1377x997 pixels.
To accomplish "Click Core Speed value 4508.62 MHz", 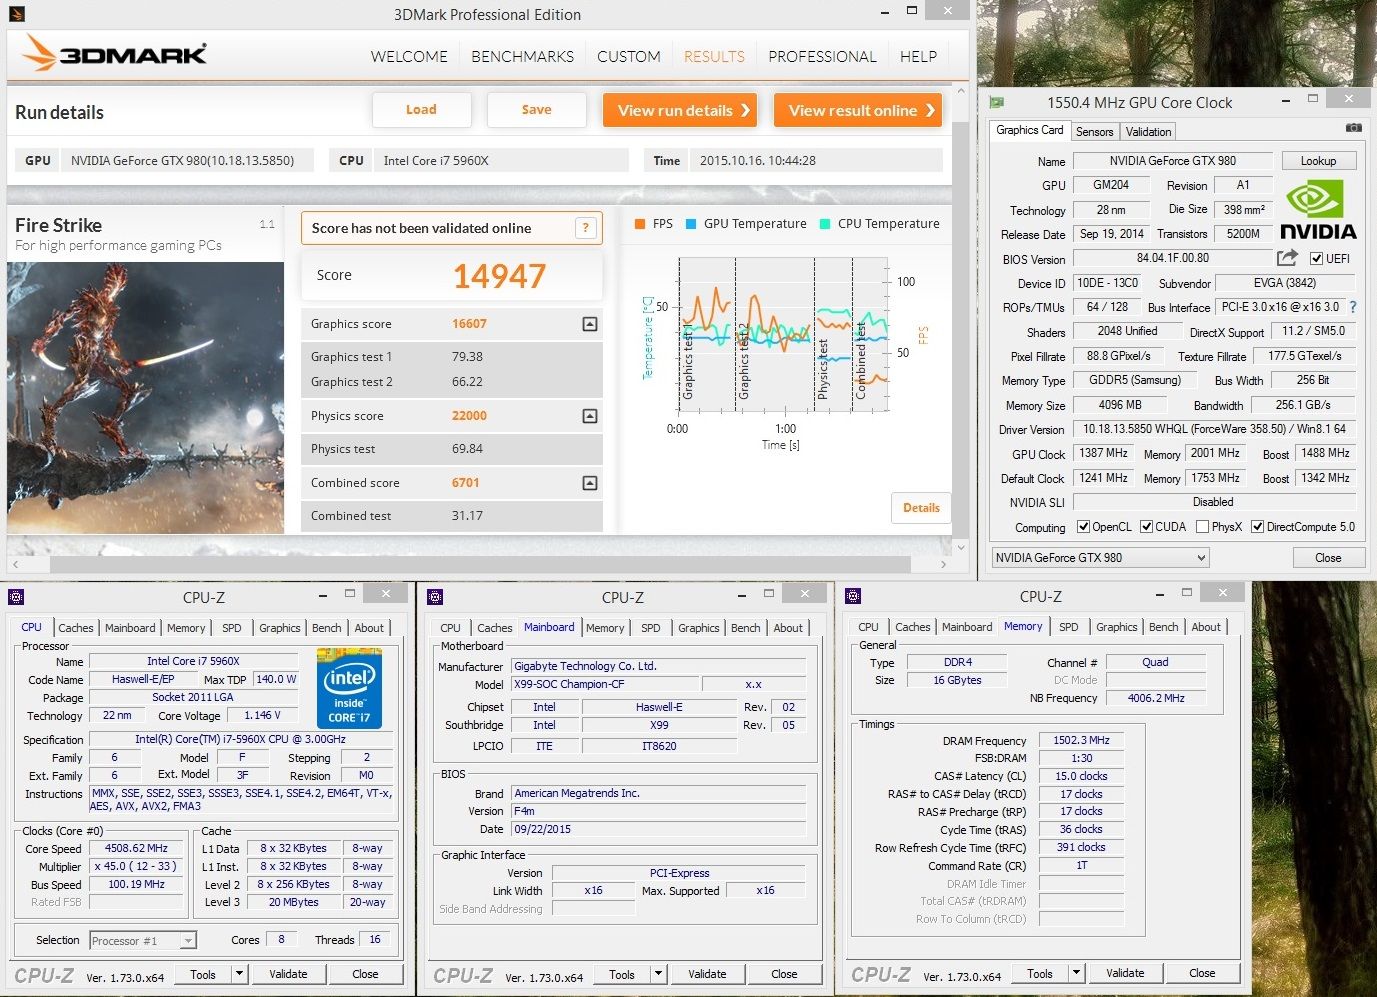I will click(136, 848).
